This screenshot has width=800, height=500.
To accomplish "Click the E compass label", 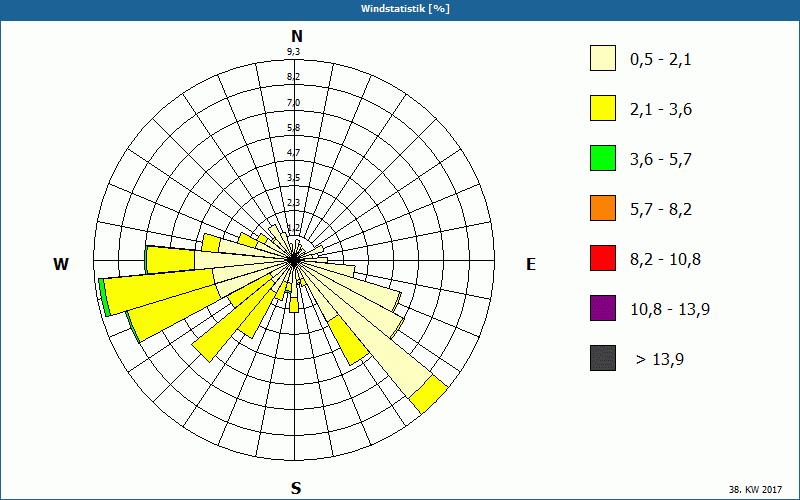I will [531, 264].
